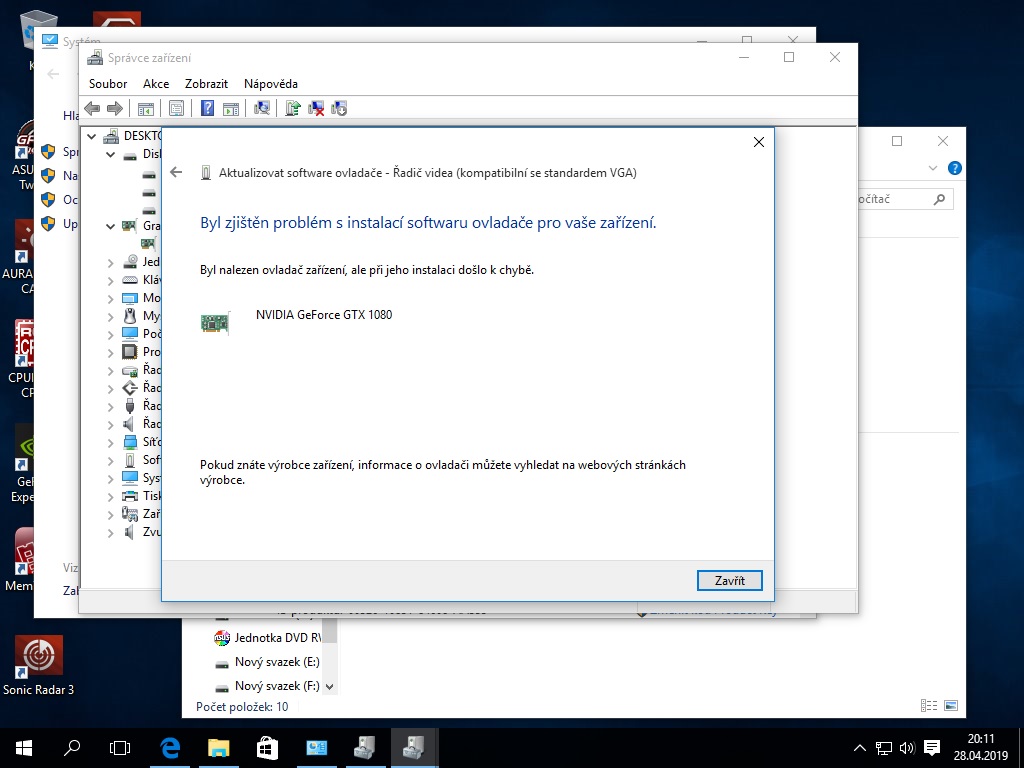
Task: Open Microsoft Store from the taskbar
Action: (267, 748)
